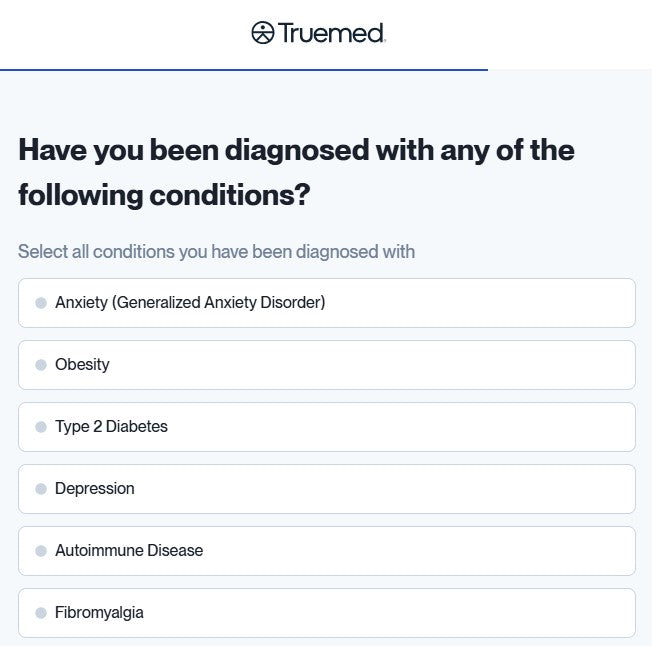The height and width of the screenshot is (646, 652).
Task: Click the 'Depression' label text
Action: pyautogui.click(x=94, y=488)
